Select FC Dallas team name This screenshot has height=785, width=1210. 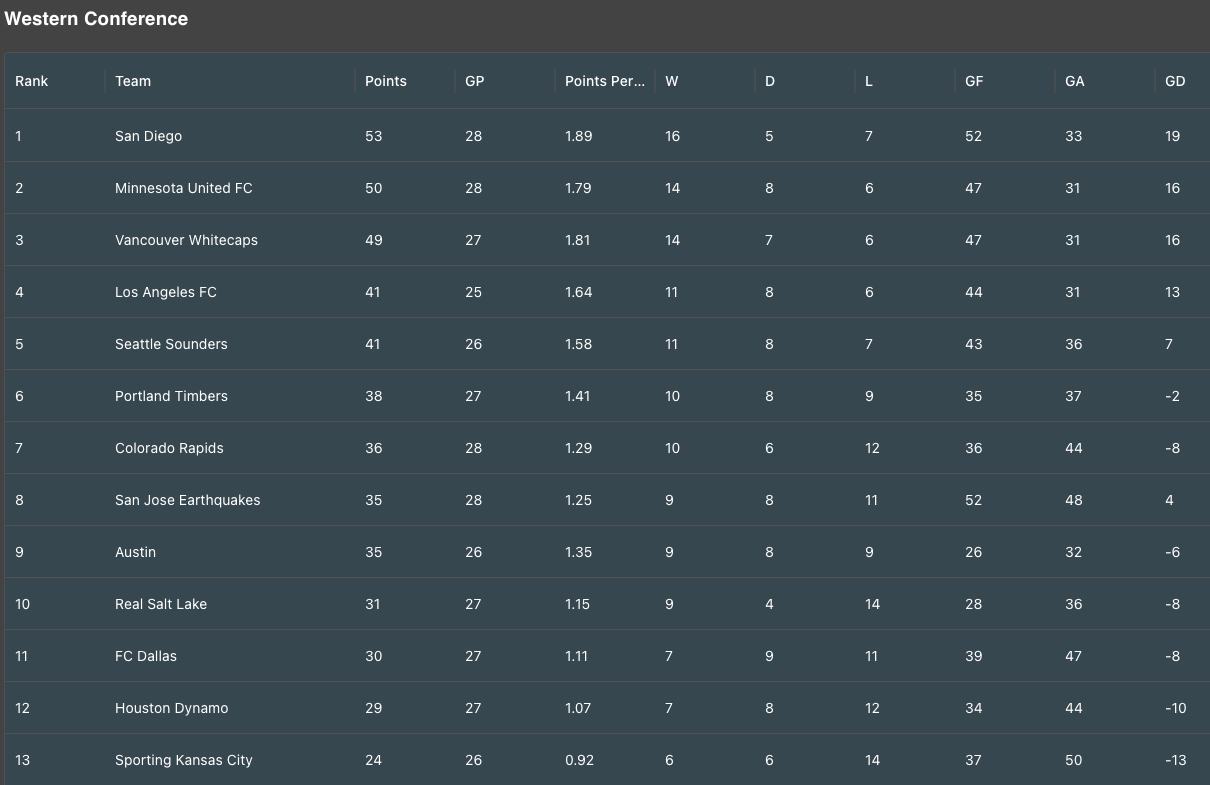pos(146,656)
